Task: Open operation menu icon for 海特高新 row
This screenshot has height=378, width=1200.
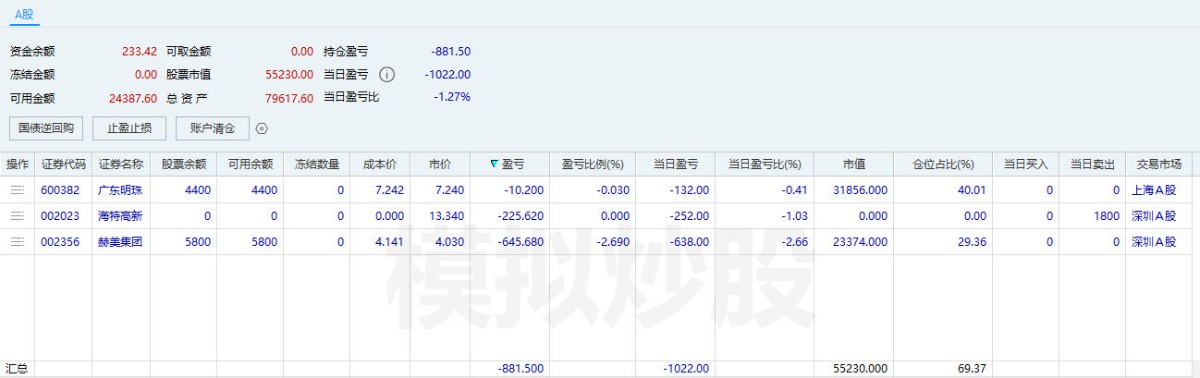Action: (17, 216)
